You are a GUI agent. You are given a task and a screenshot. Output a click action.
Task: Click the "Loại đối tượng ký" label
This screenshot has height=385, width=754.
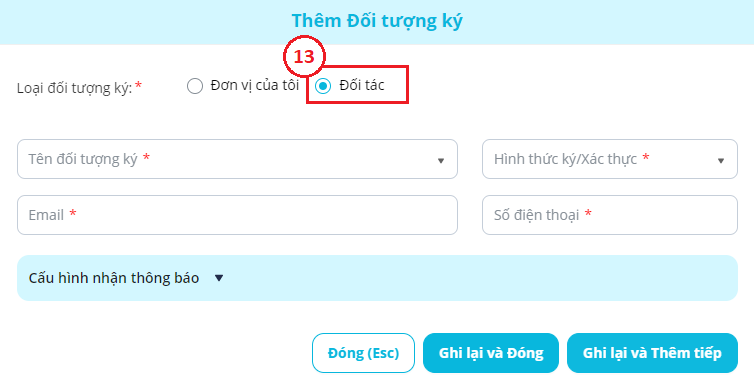coord(75,88)
